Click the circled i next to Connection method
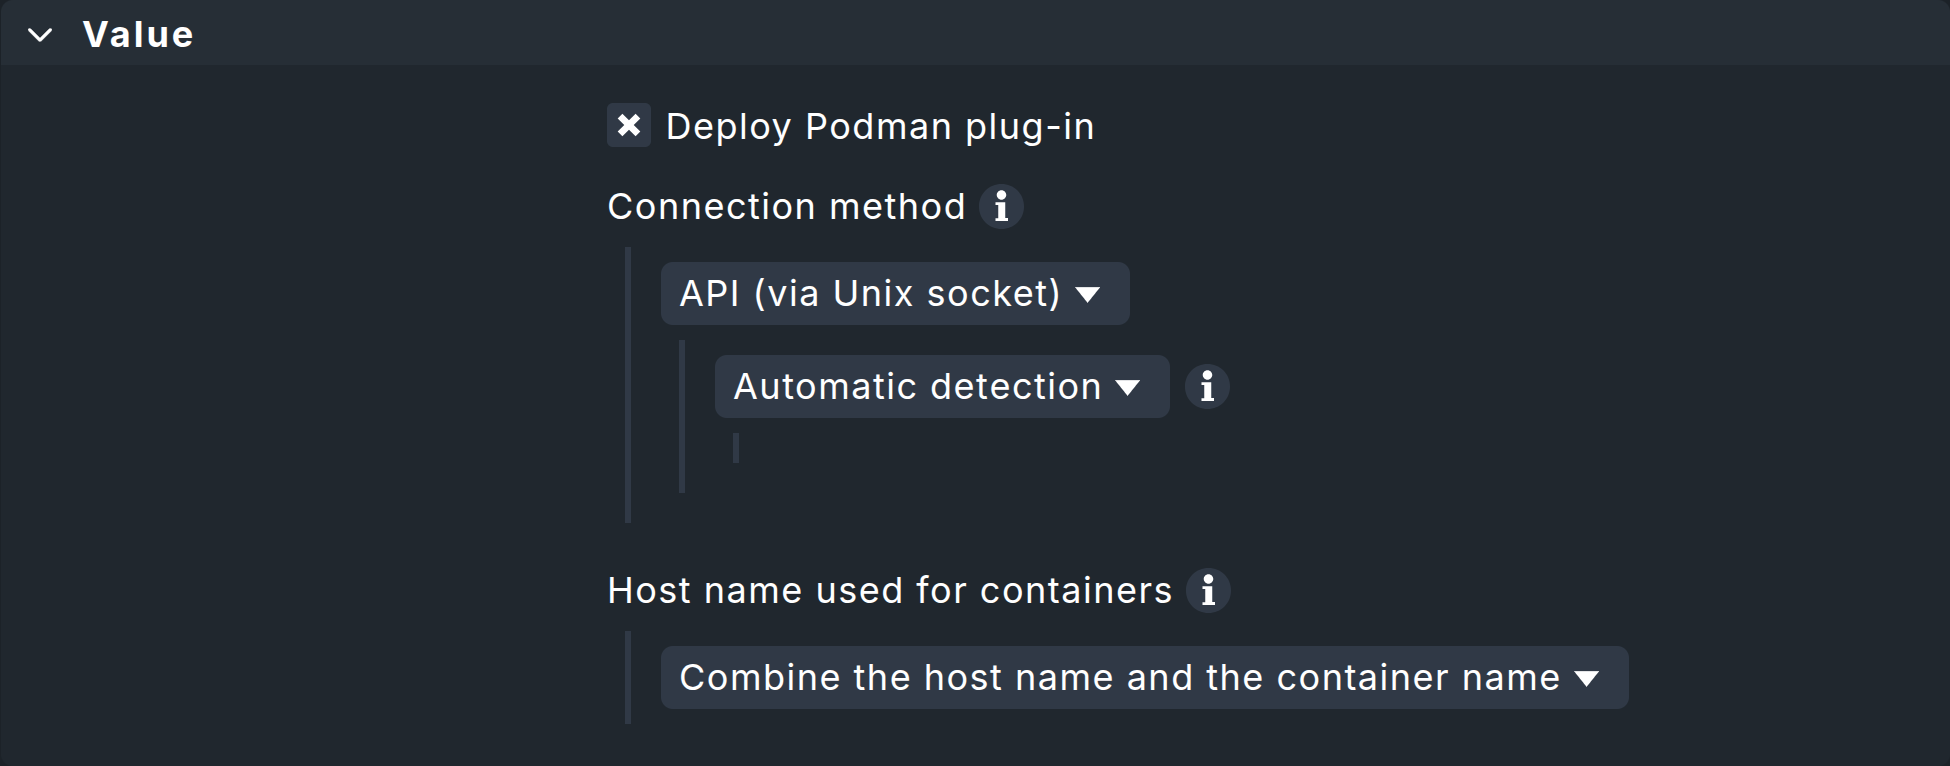This screenshot has width=1950, height=766. [1001, 207]
